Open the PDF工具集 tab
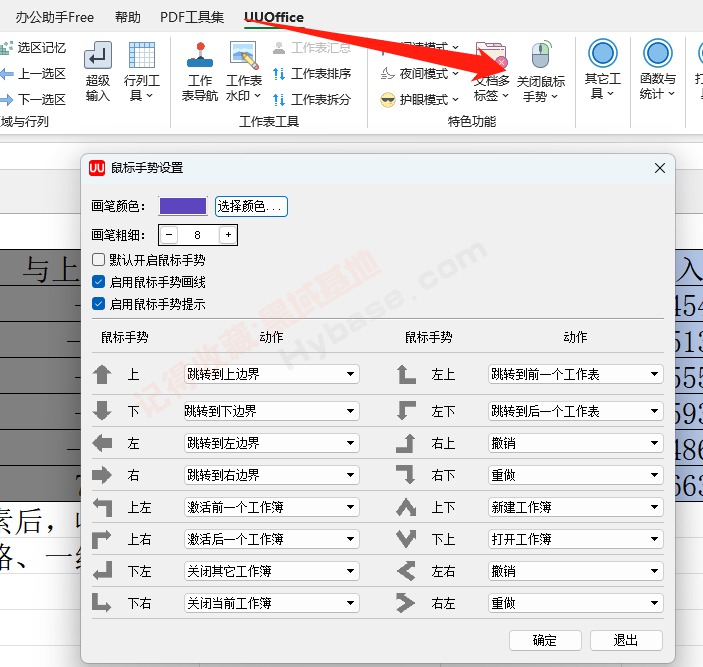This screenshot has width=703, height=667. click(192, 17)
